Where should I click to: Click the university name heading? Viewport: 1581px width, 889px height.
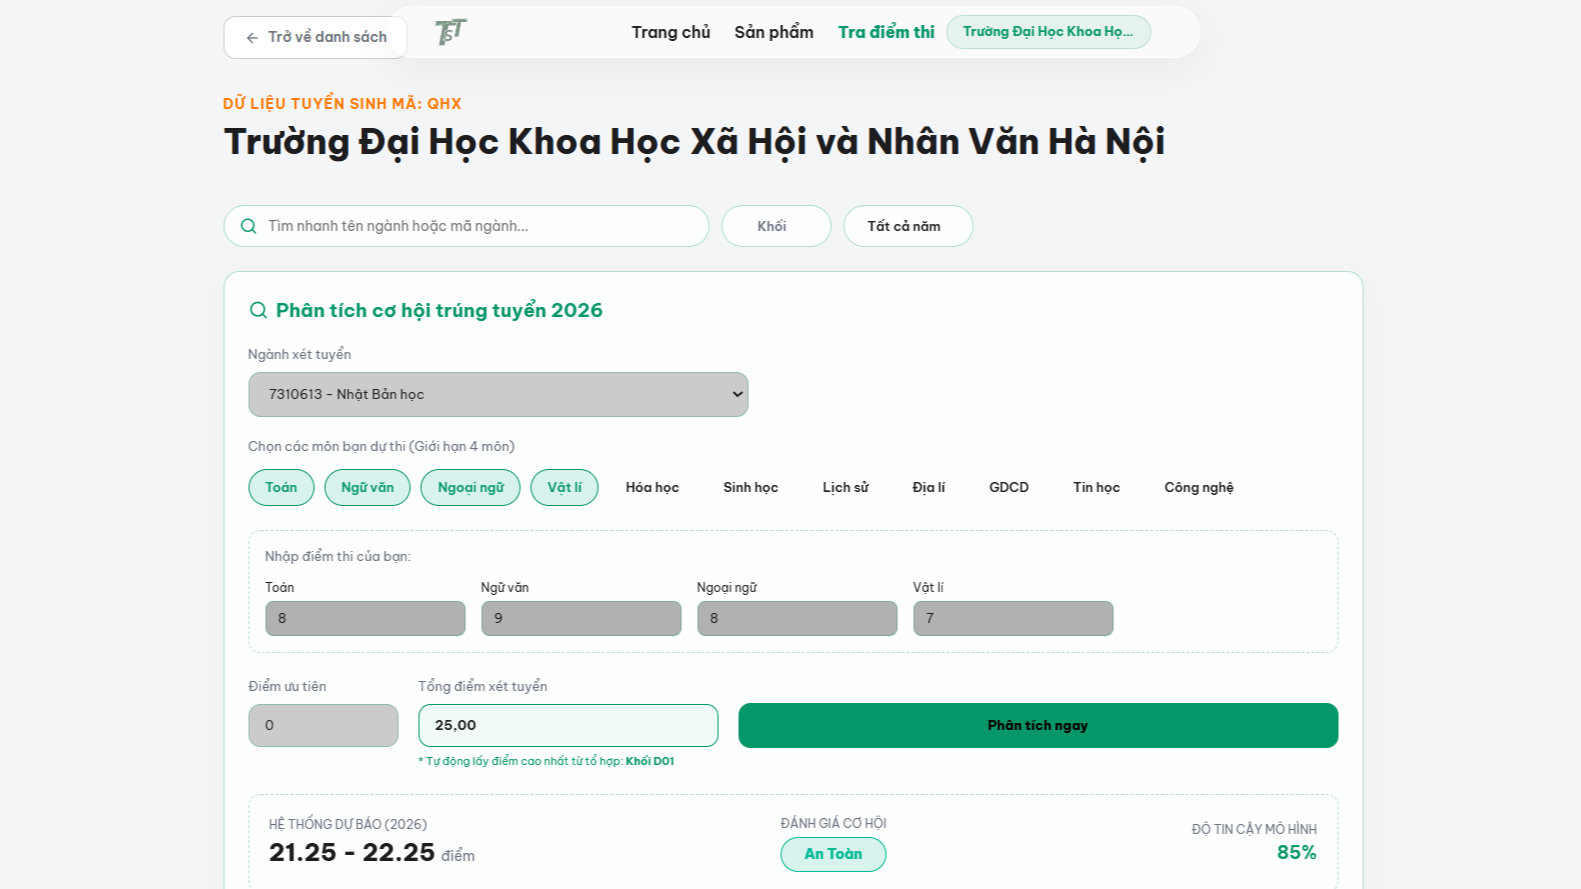(695, 142)
